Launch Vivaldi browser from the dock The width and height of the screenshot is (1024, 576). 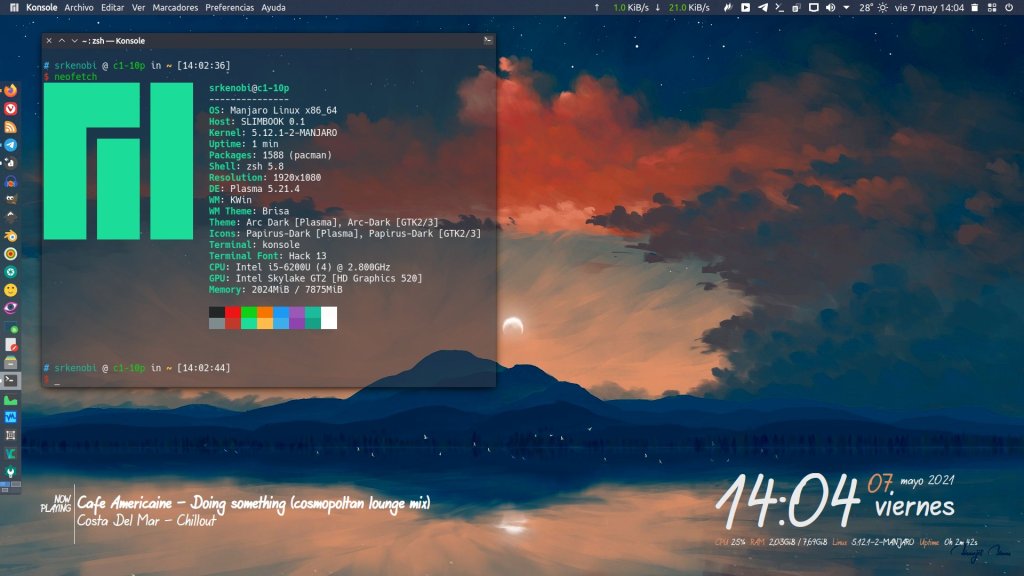point(10,109)
